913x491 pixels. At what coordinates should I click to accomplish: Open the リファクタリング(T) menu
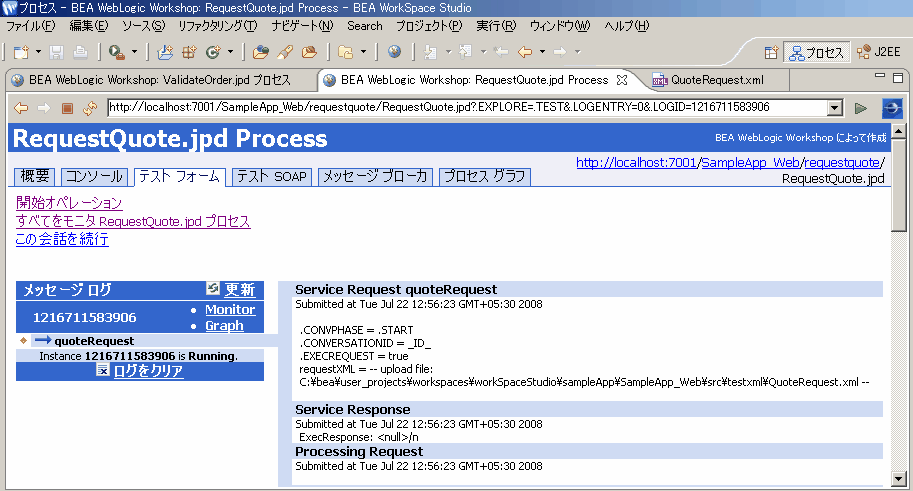tap(217, 26)
